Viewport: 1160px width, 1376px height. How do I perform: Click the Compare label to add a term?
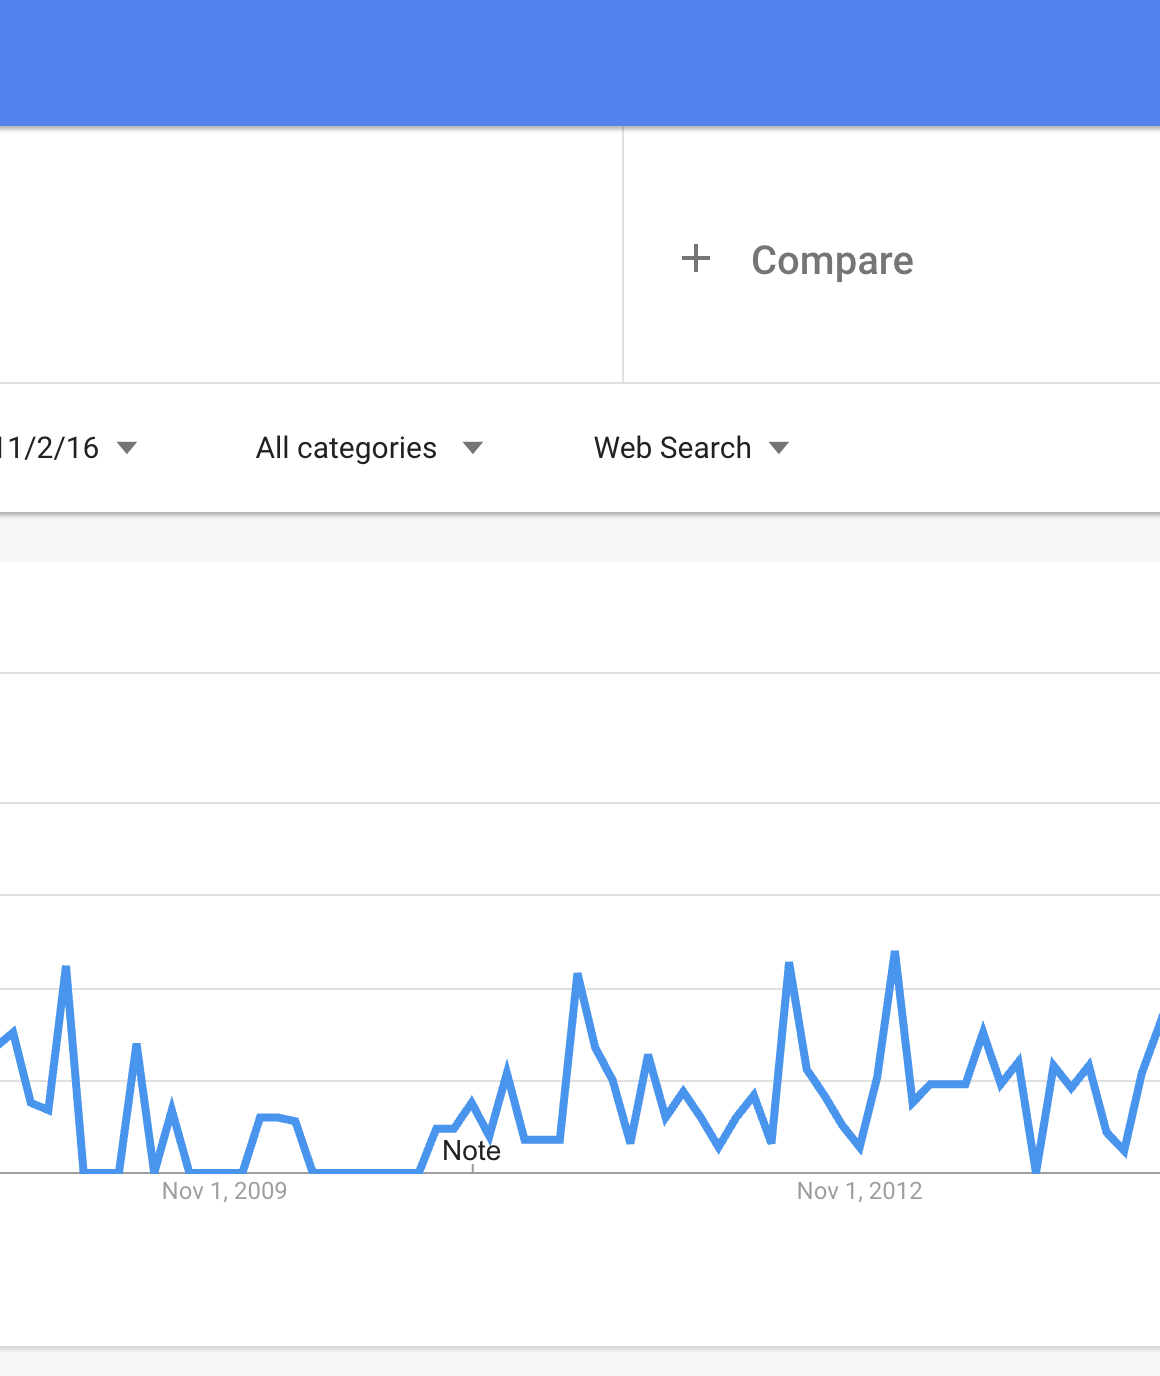(x=831, y=261)
